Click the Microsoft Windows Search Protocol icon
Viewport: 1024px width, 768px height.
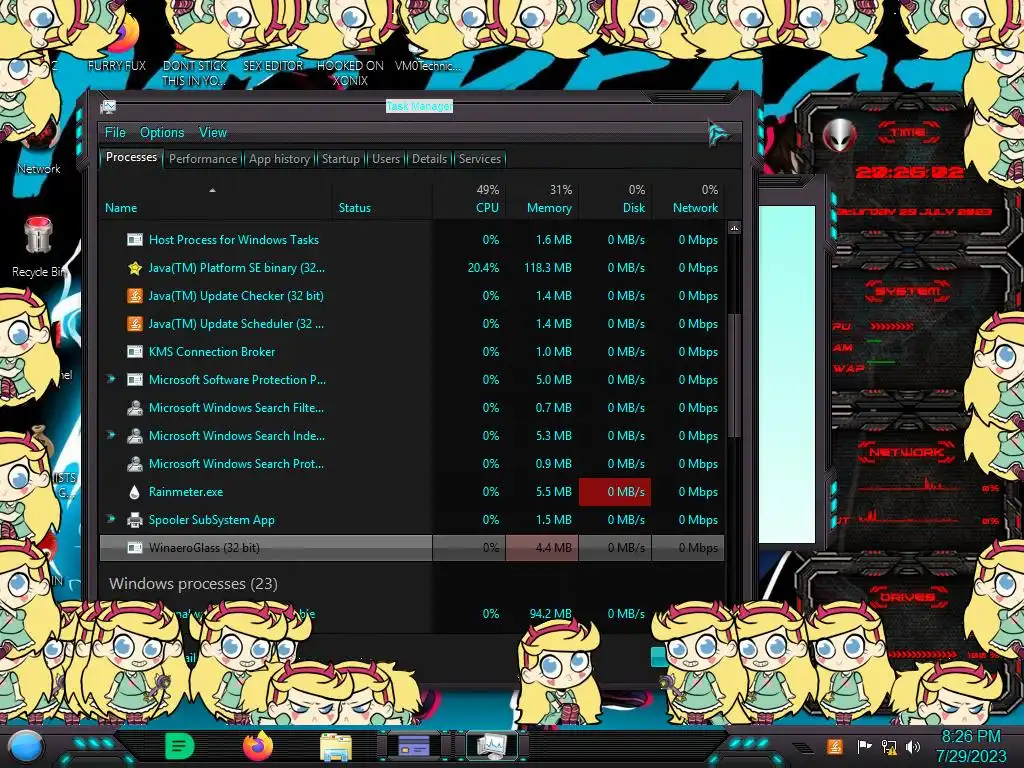(x=135, y=464)
